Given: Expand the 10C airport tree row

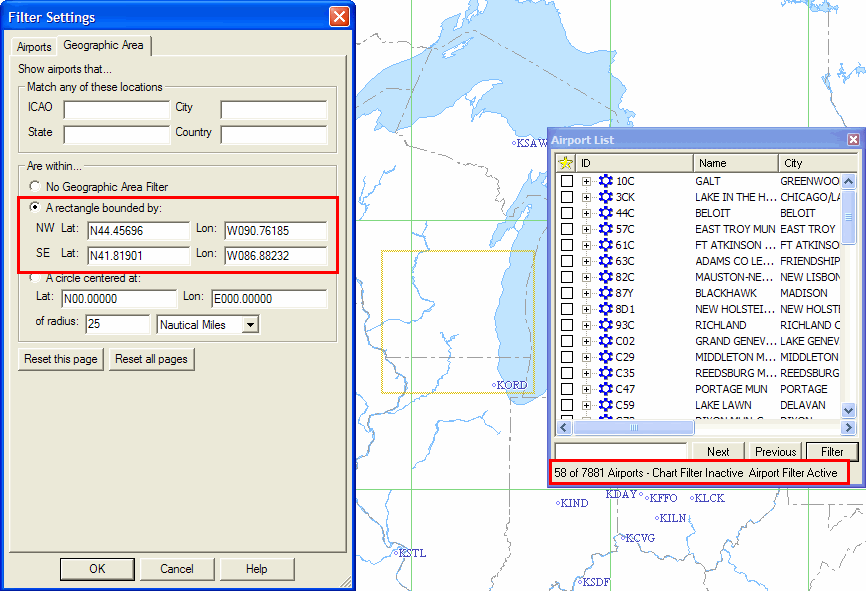Looking at the screenshot, I should click(x=586, y=181).
